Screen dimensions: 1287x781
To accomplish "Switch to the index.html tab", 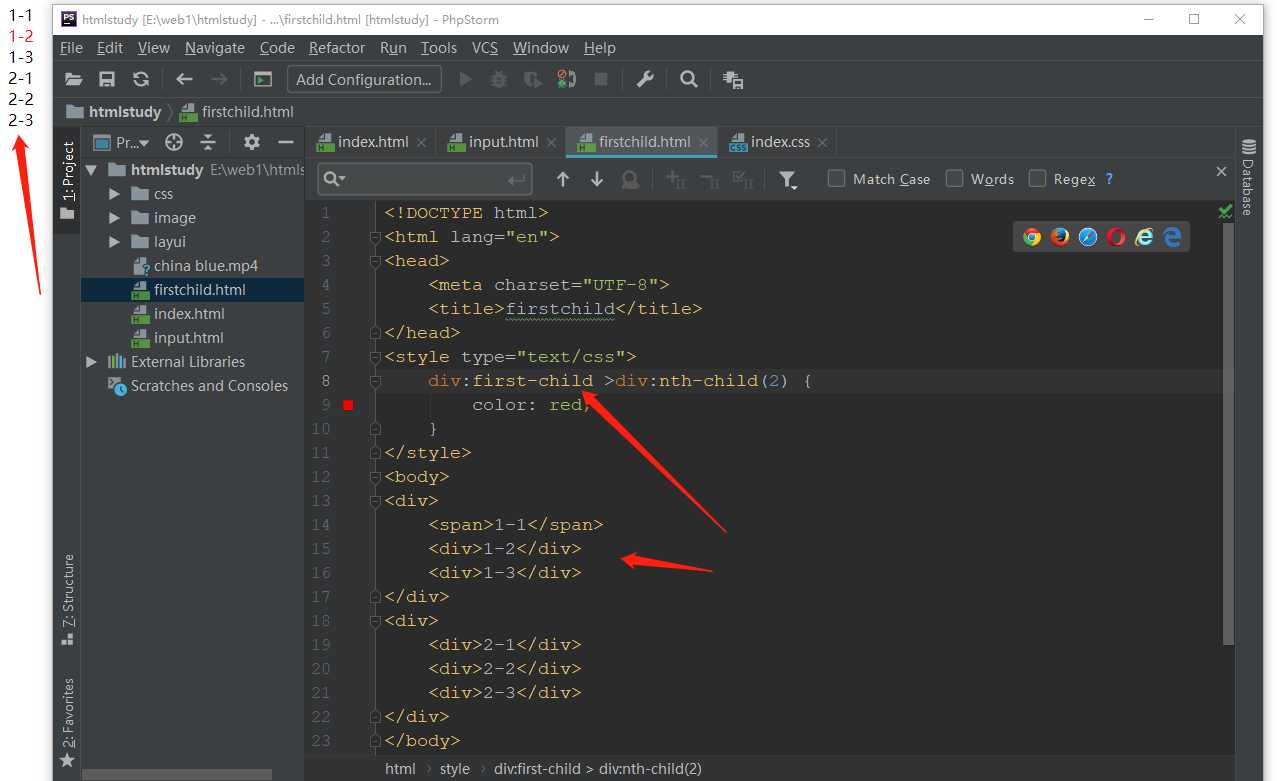I will [x=372, y=142].
